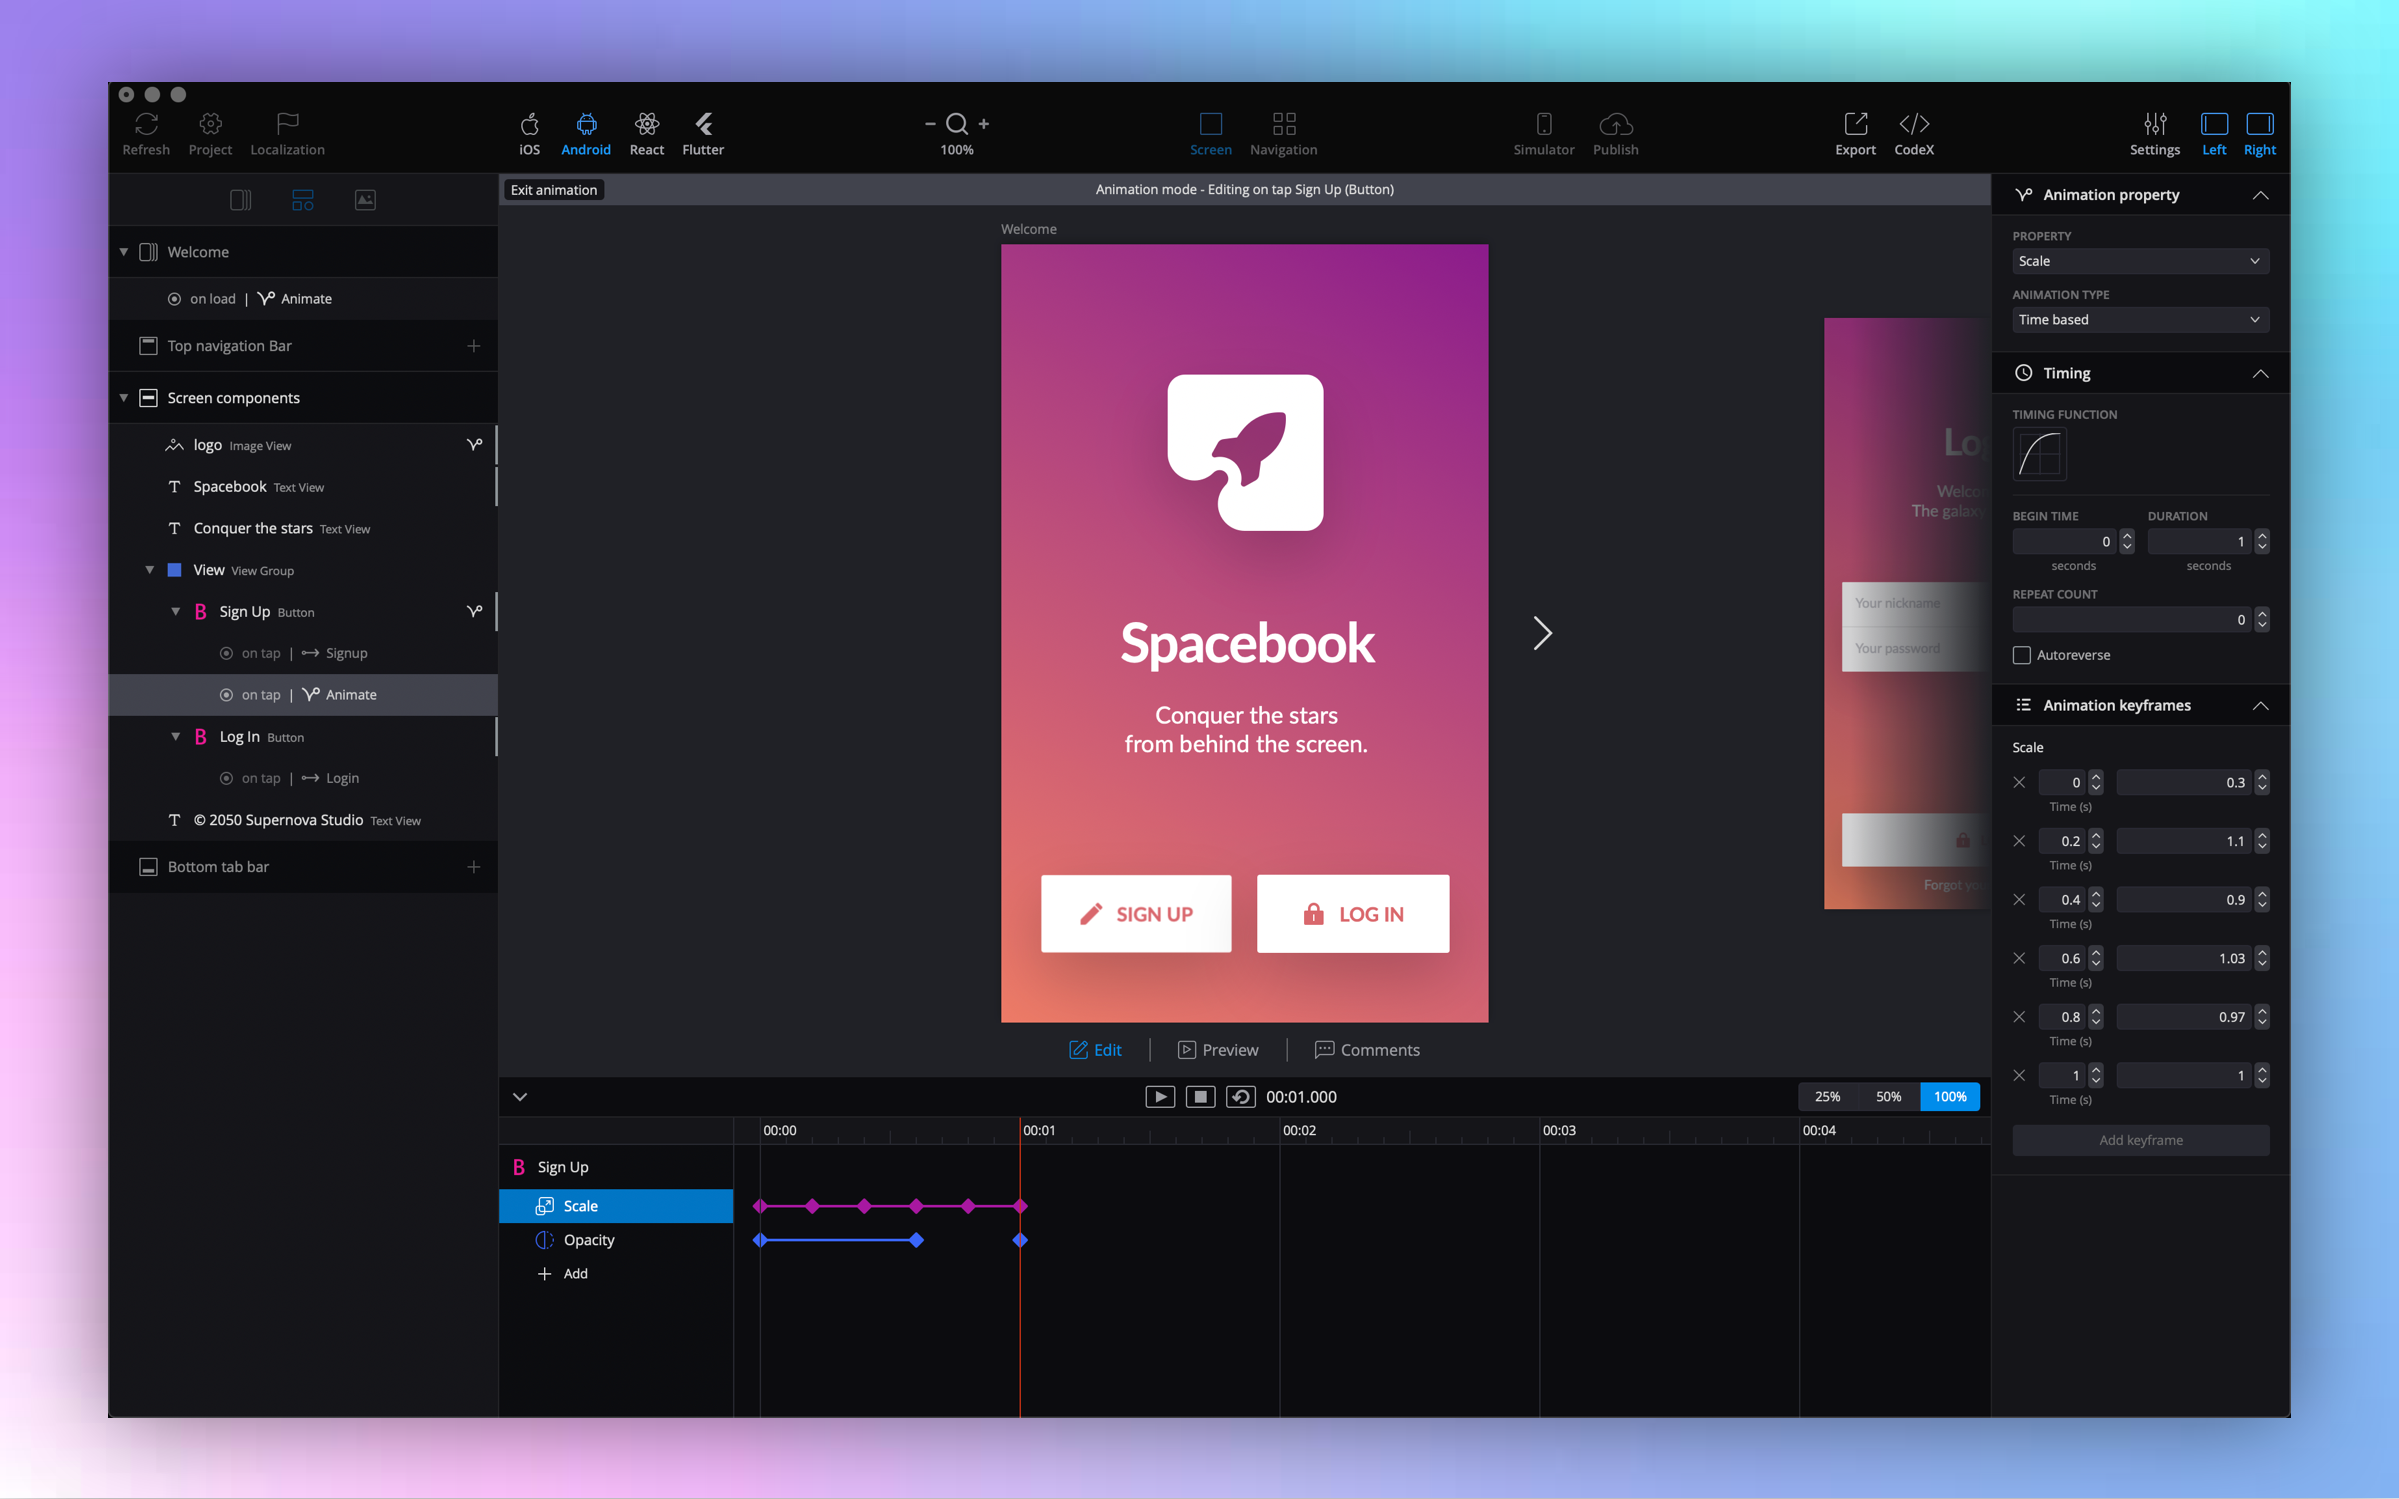Select the Flutter platform icon
The width and height of the screenshot is (2399, 1499).
tap(702, 124)
